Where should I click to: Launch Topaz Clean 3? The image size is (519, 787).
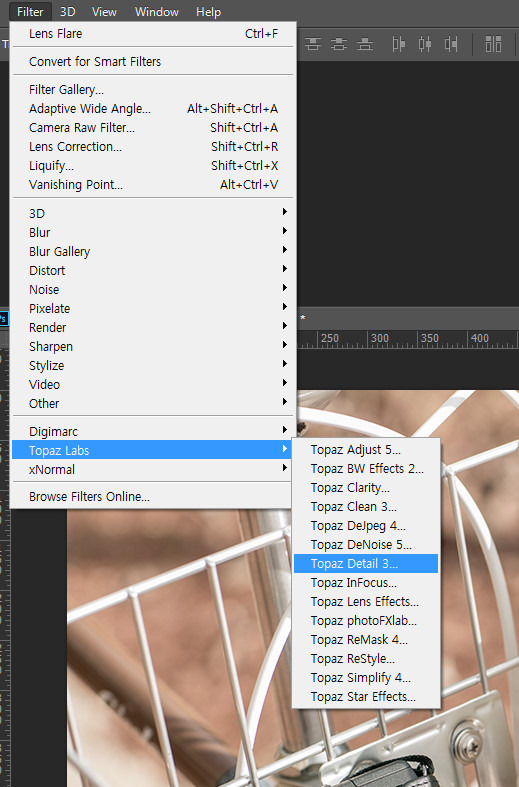click(366, 507)
